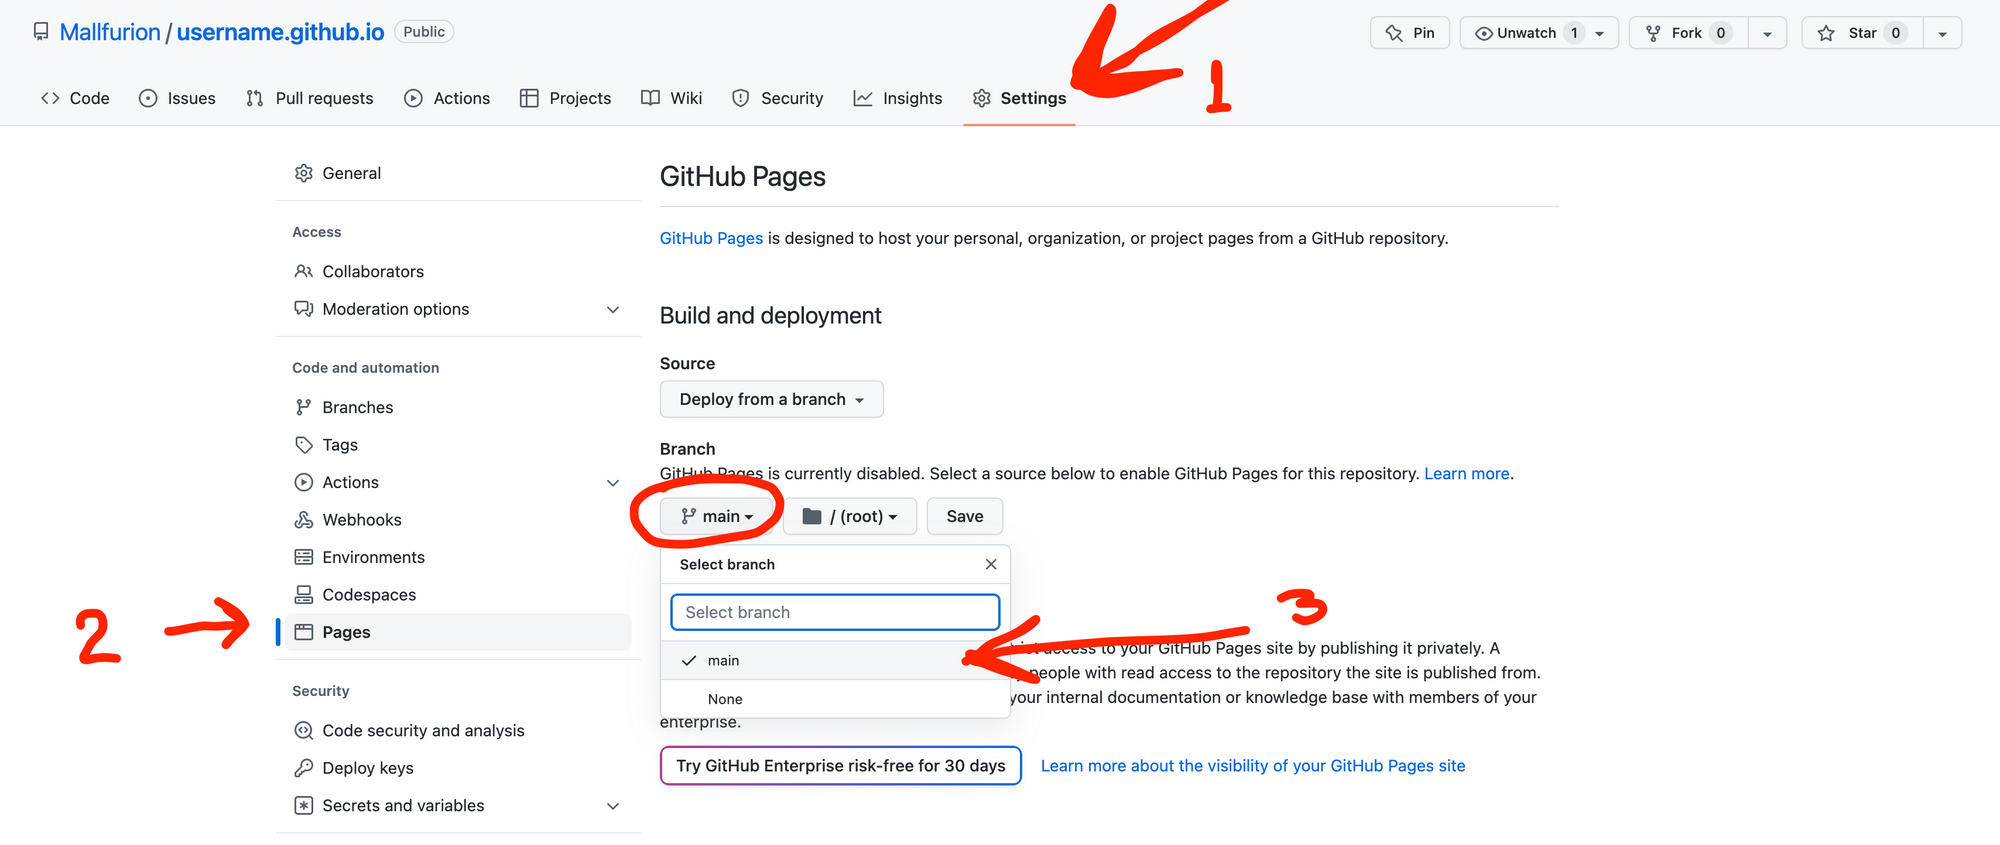Open the dropdown arrow next to Fork
The height and width of the screenshot is (845, 2000).
coord(1767,33)
